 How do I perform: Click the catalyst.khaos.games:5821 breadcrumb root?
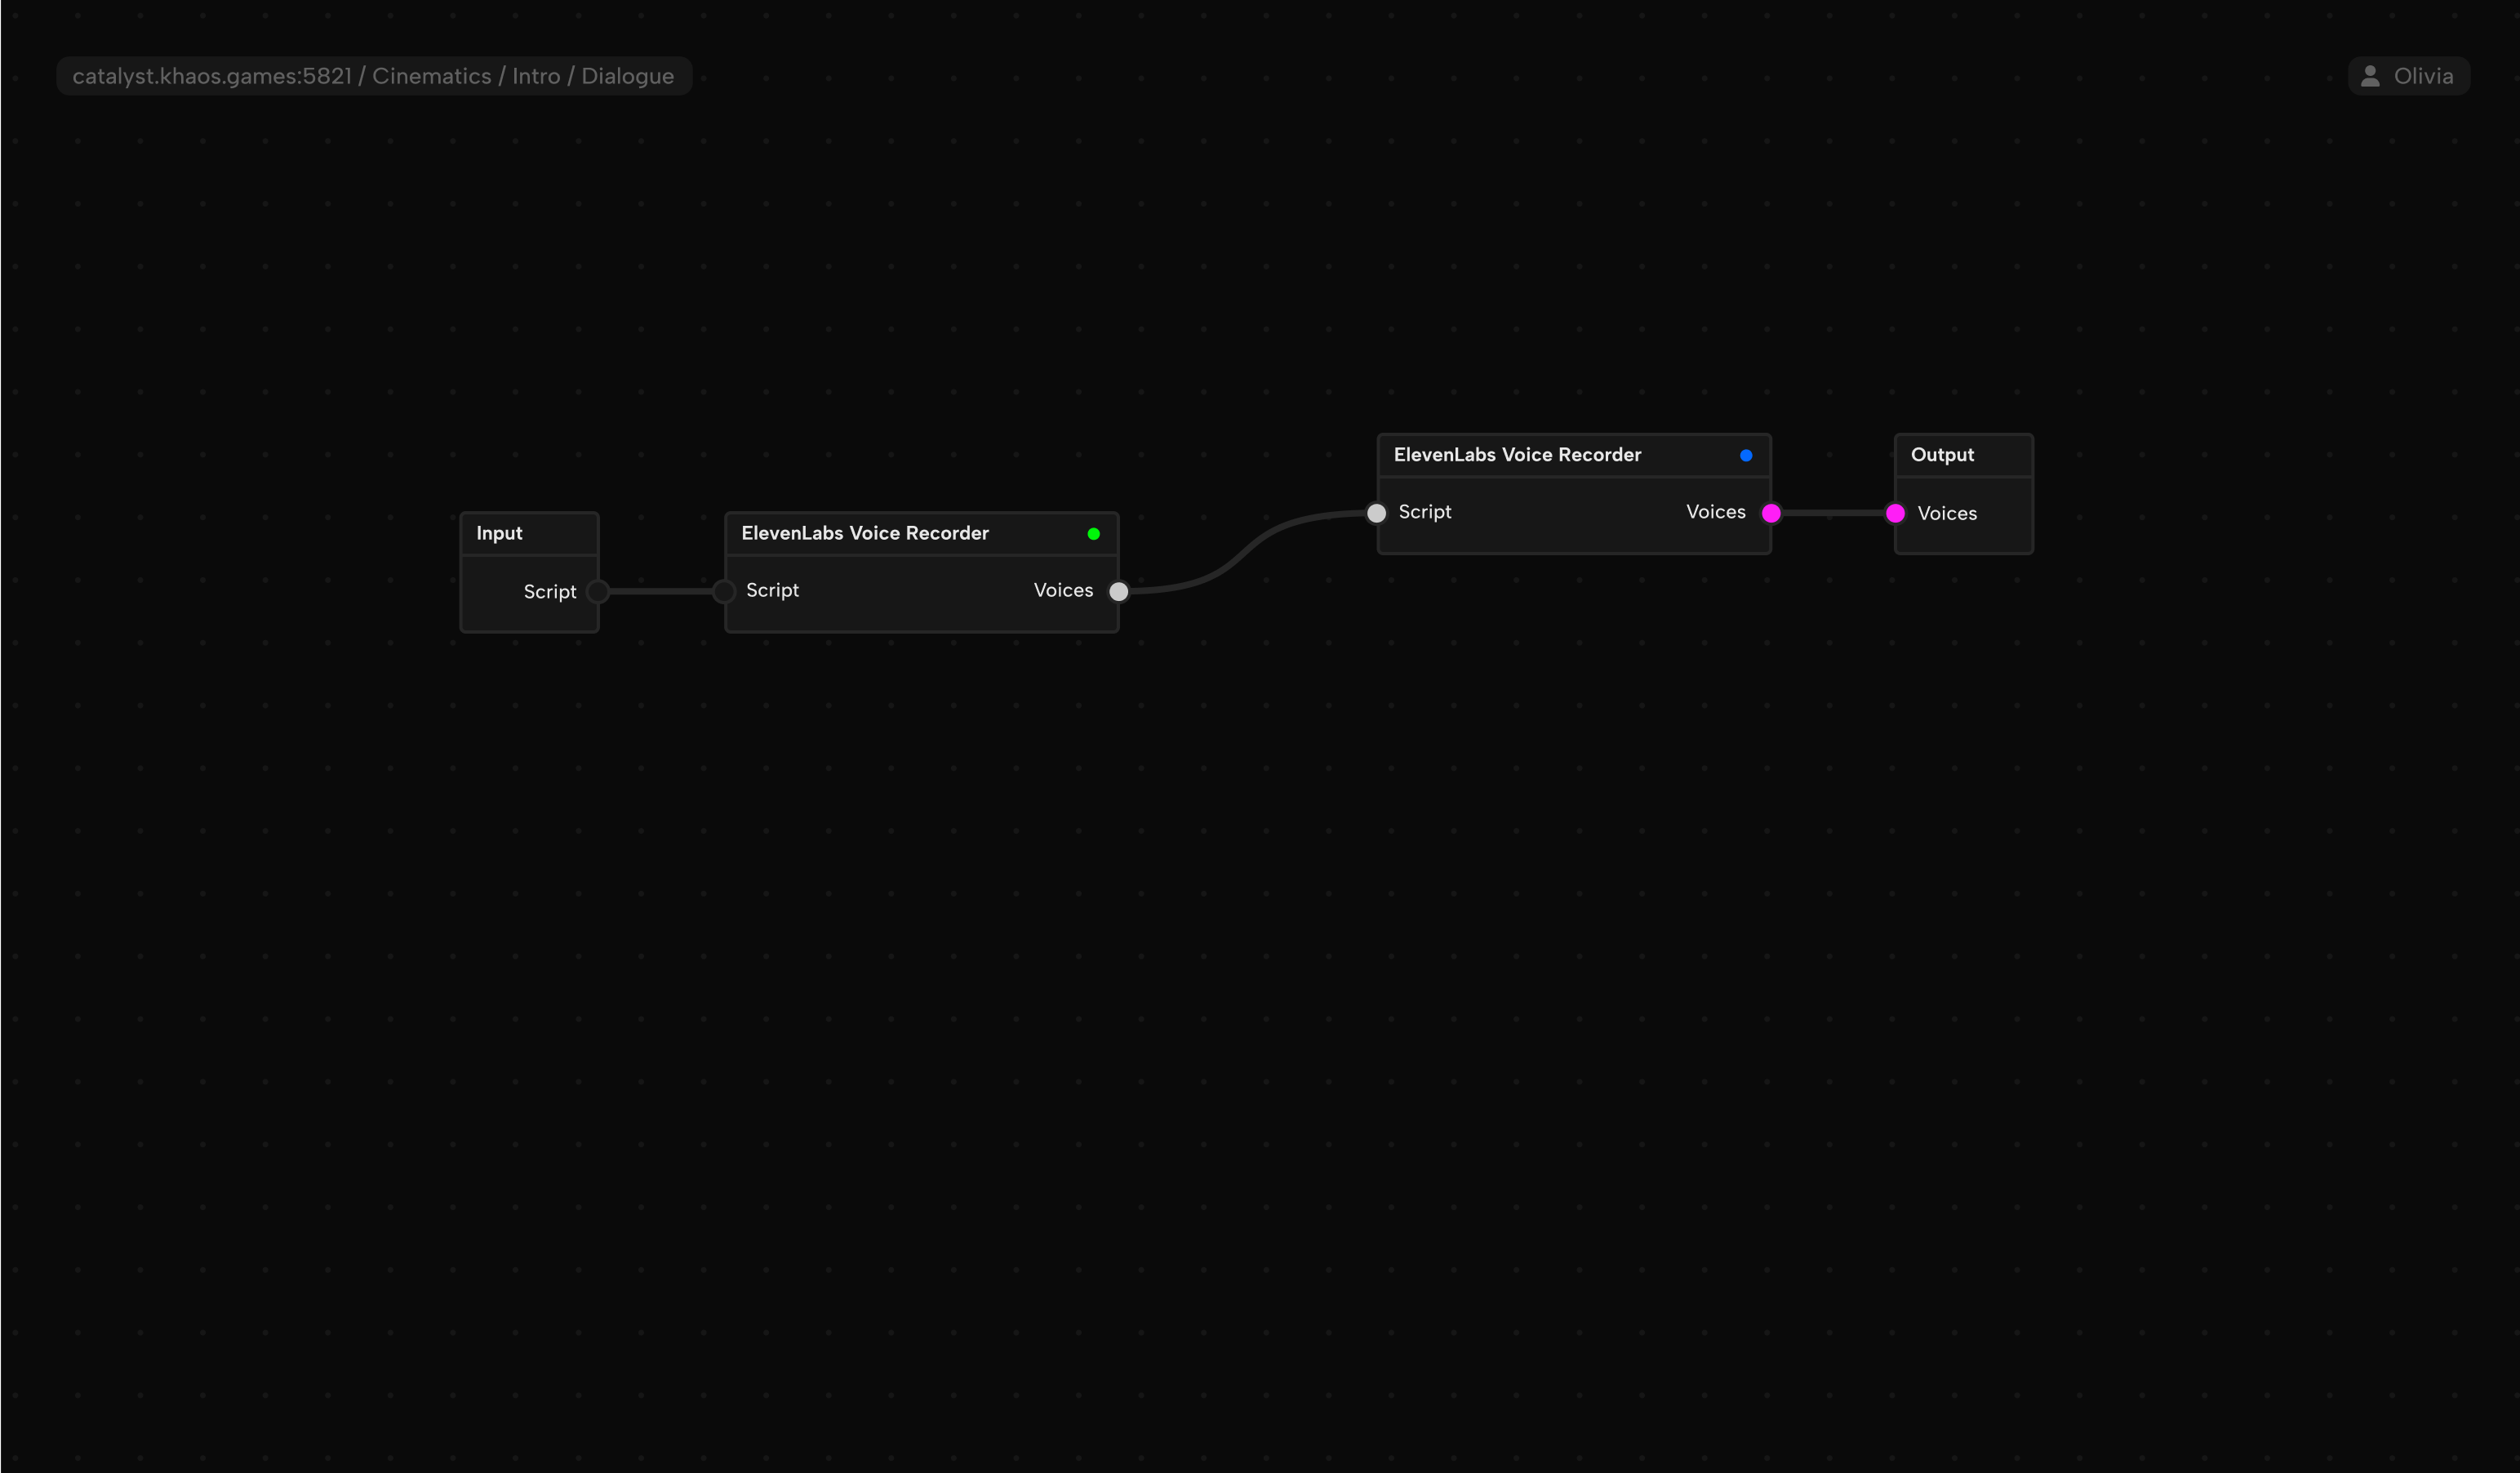click(x=212, y=76)
